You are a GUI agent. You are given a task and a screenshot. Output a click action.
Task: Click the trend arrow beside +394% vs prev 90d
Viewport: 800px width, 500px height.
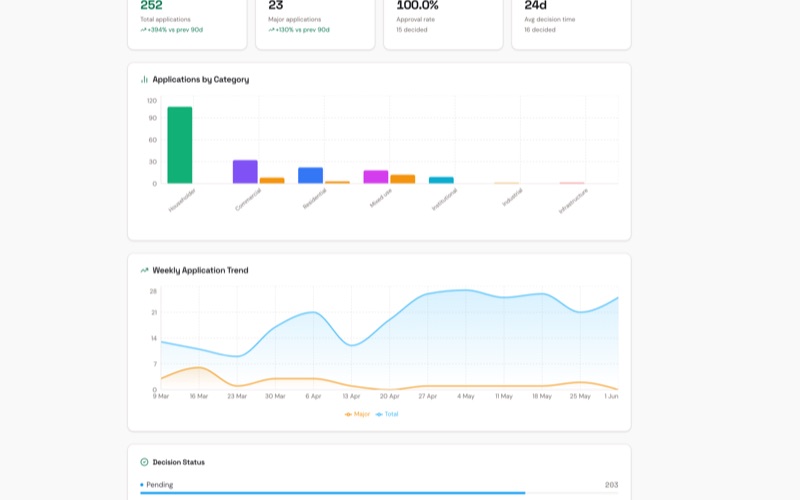coord(143,30)
